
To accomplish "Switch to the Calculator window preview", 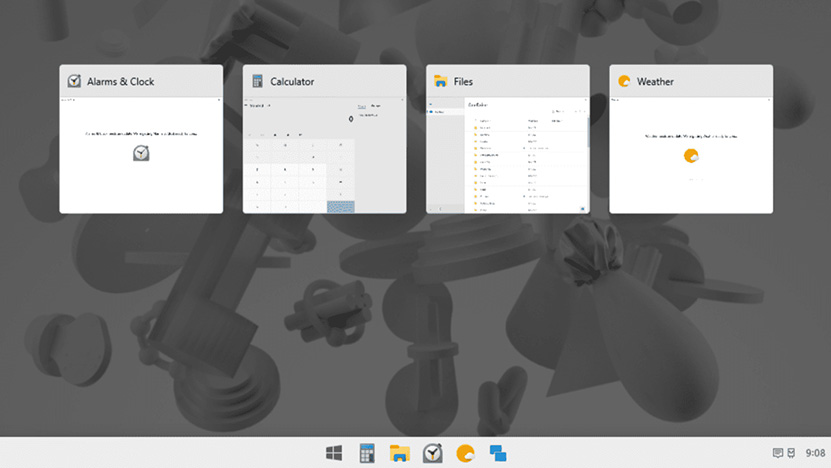I will [x=324, y=155].
